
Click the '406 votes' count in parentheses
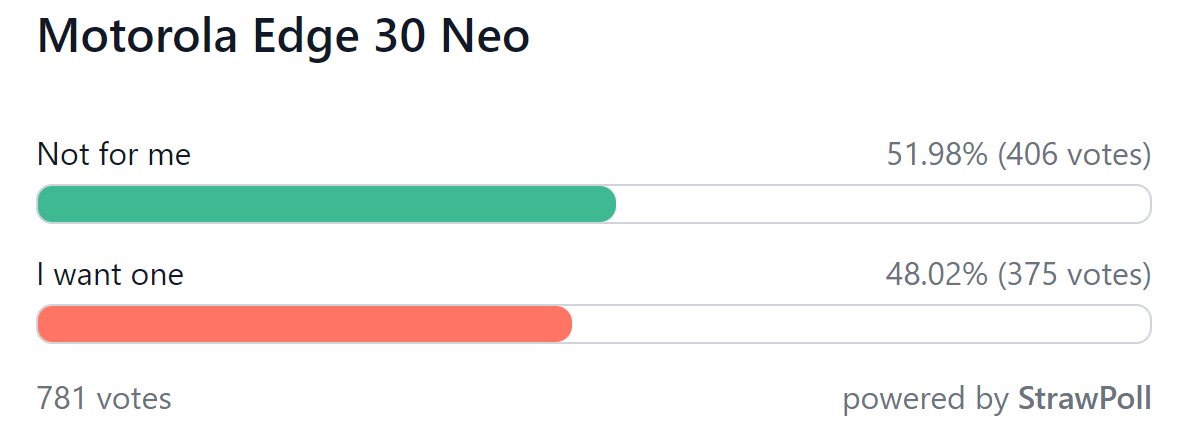(1074, 155)
